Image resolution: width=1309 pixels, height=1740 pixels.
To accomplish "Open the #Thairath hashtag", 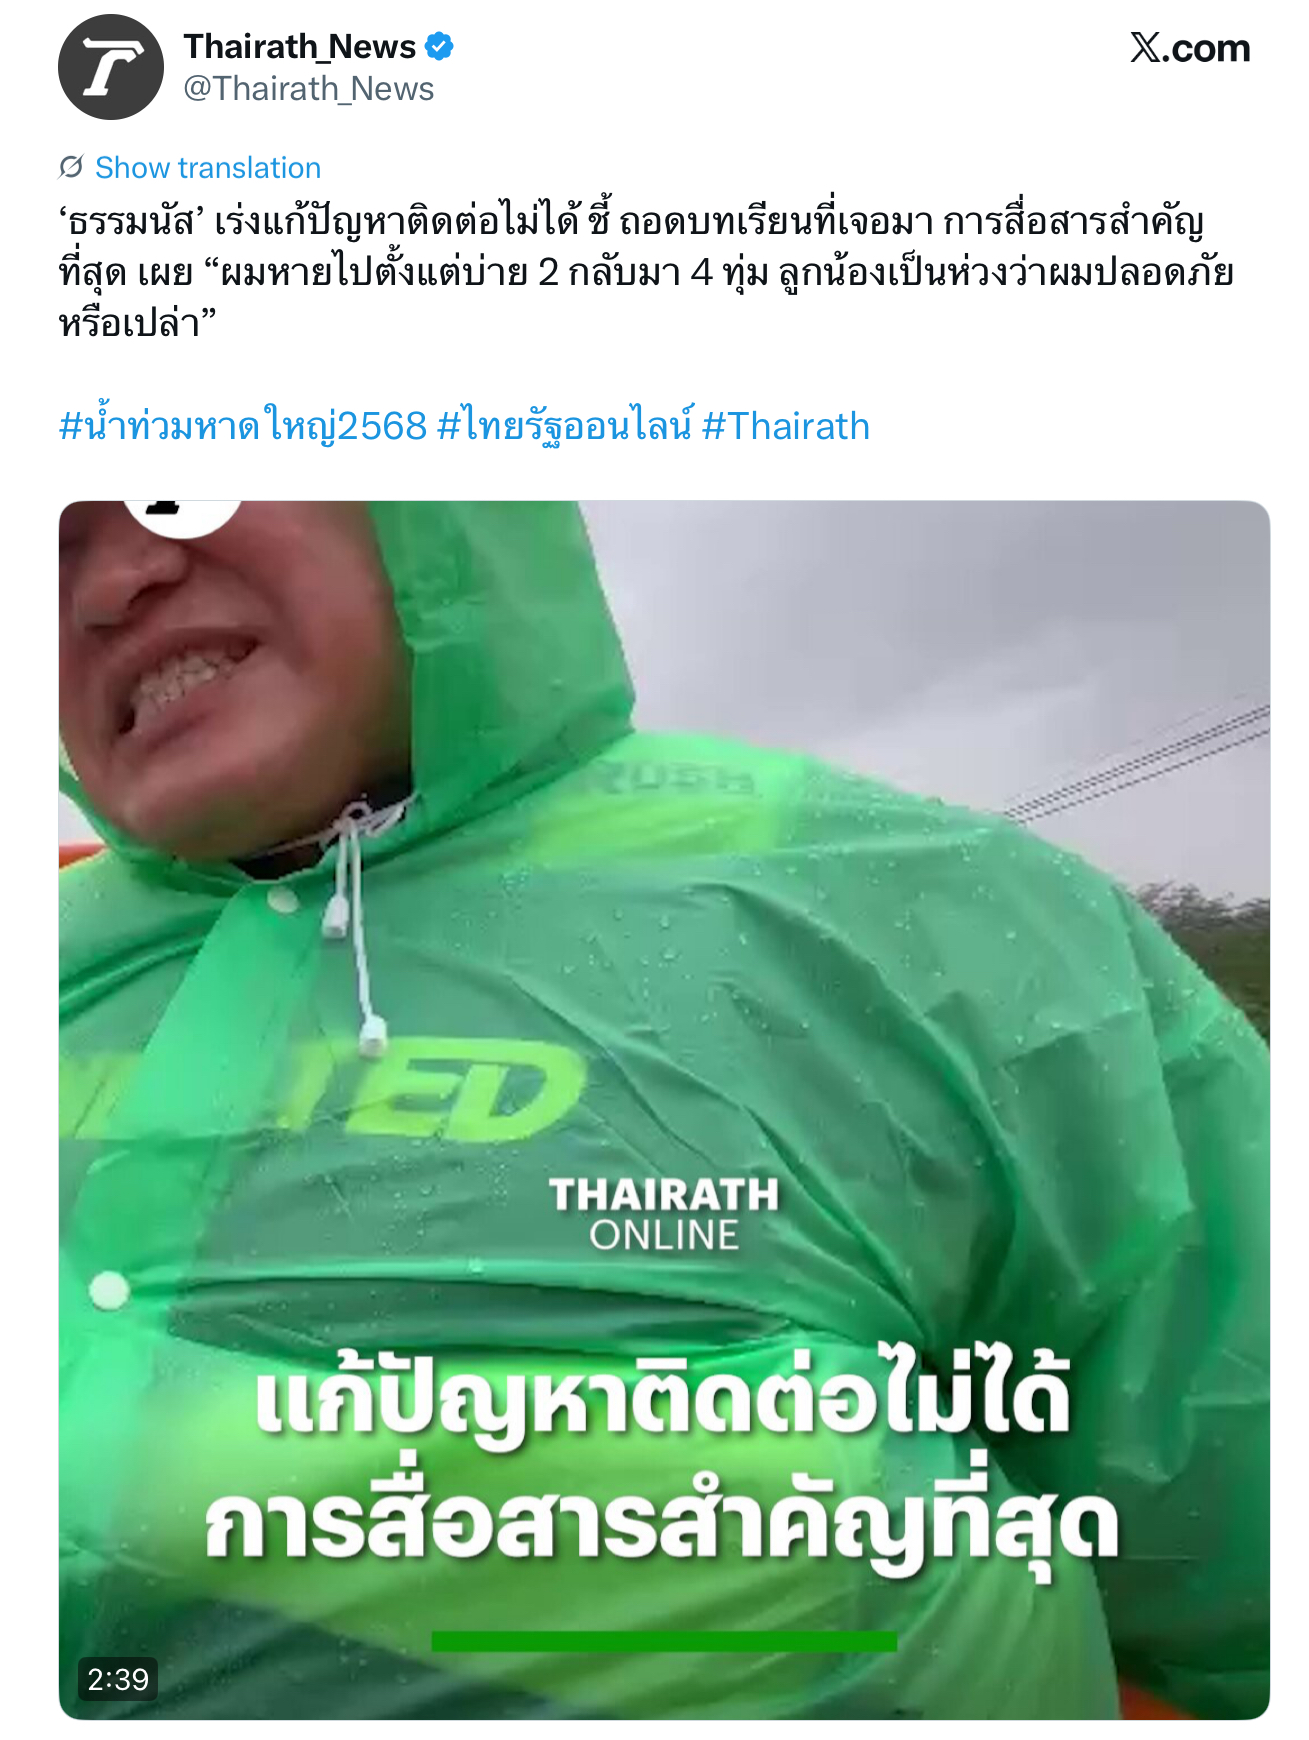I will (x=786, y=426).
